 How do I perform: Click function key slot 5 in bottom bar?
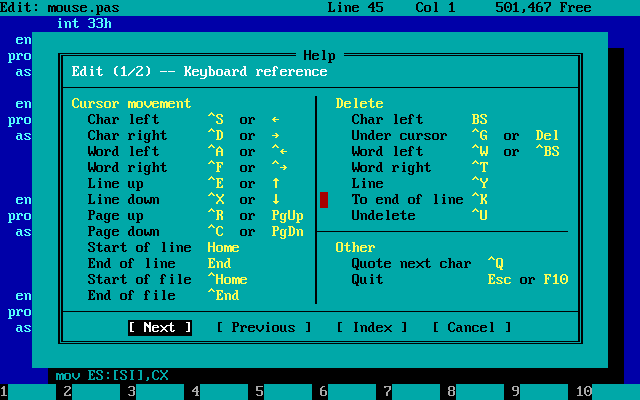284,392
